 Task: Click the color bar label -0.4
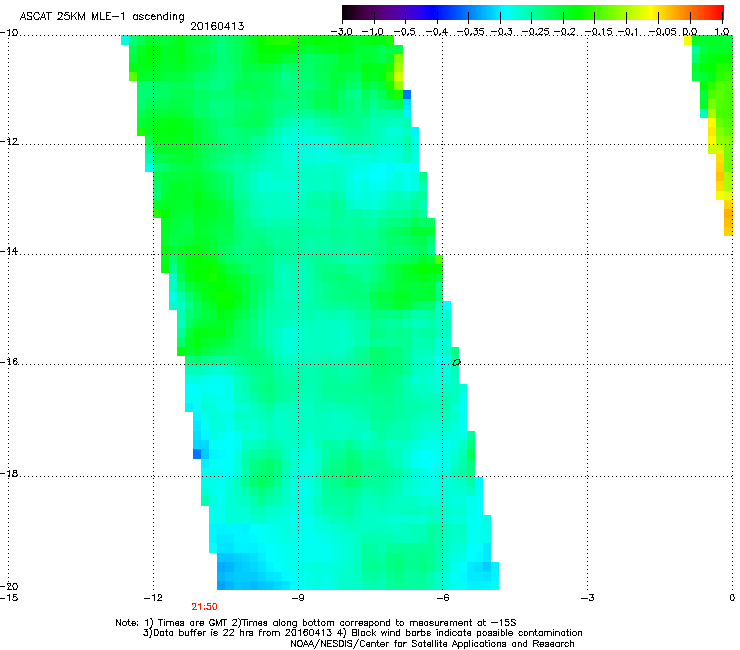[x=437, y=32]
